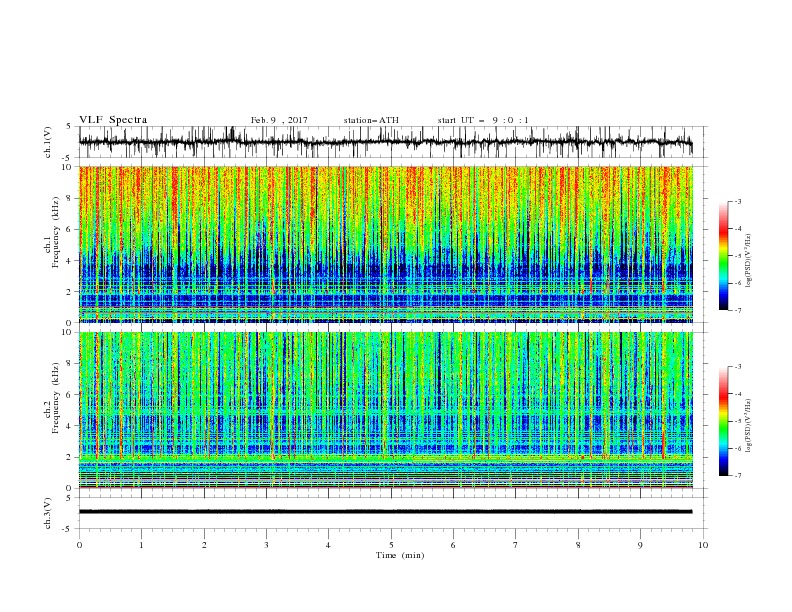792x612 pixels.
Task: Click time axis tick label "9"
Action: coord(640,545)
